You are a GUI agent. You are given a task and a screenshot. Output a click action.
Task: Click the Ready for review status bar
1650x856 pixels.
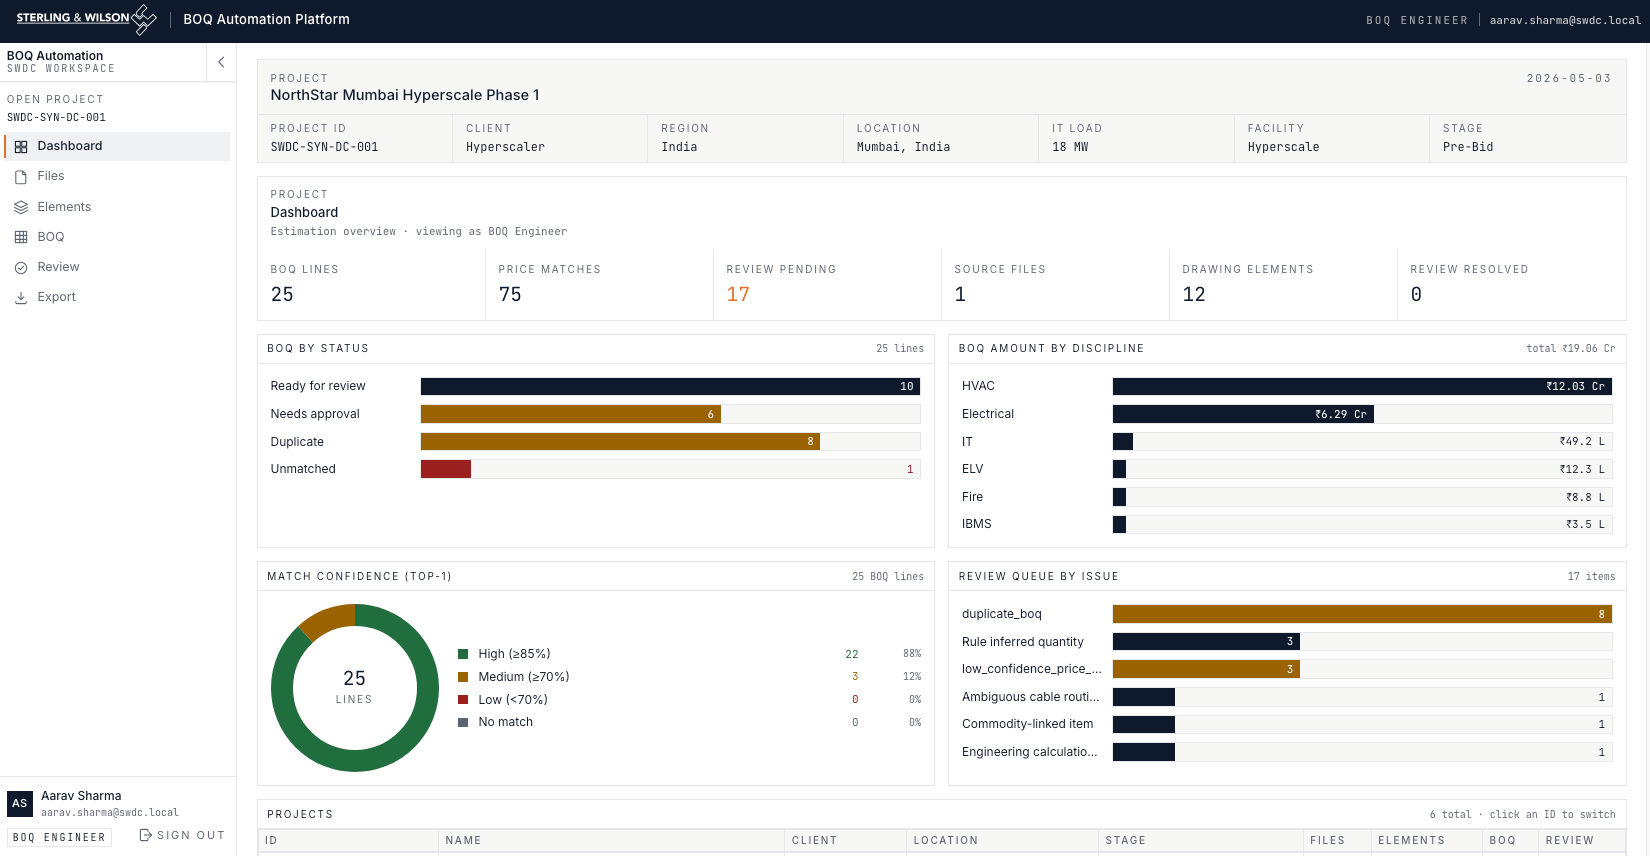(670, 386)
